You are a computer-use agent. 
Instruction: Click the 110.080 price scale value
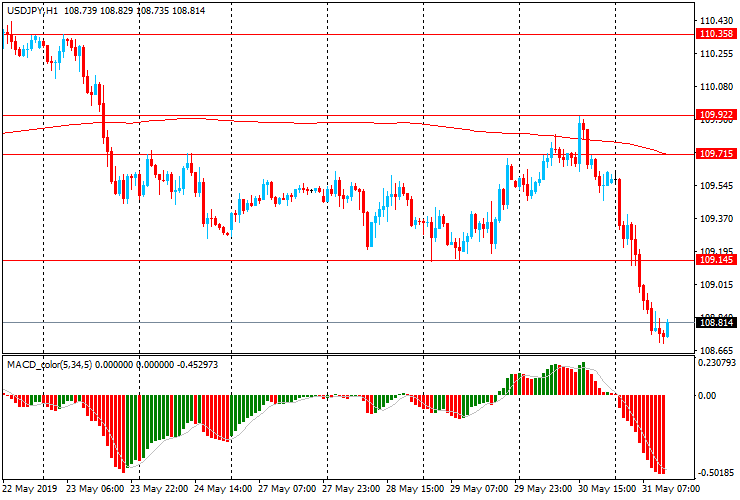716,87
